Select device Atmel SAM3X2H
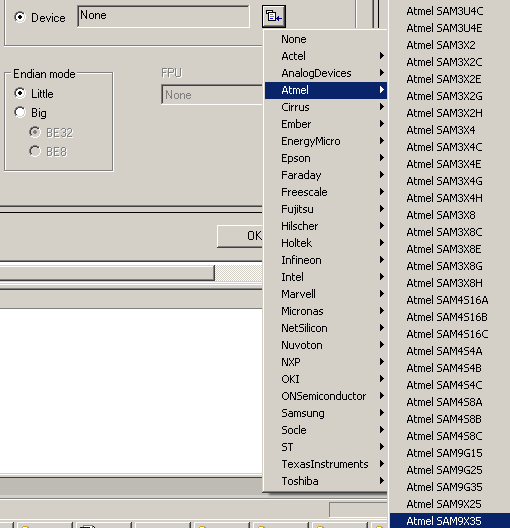Image resolution: width=510 pixels, height=528 pixels. point(450,113)
